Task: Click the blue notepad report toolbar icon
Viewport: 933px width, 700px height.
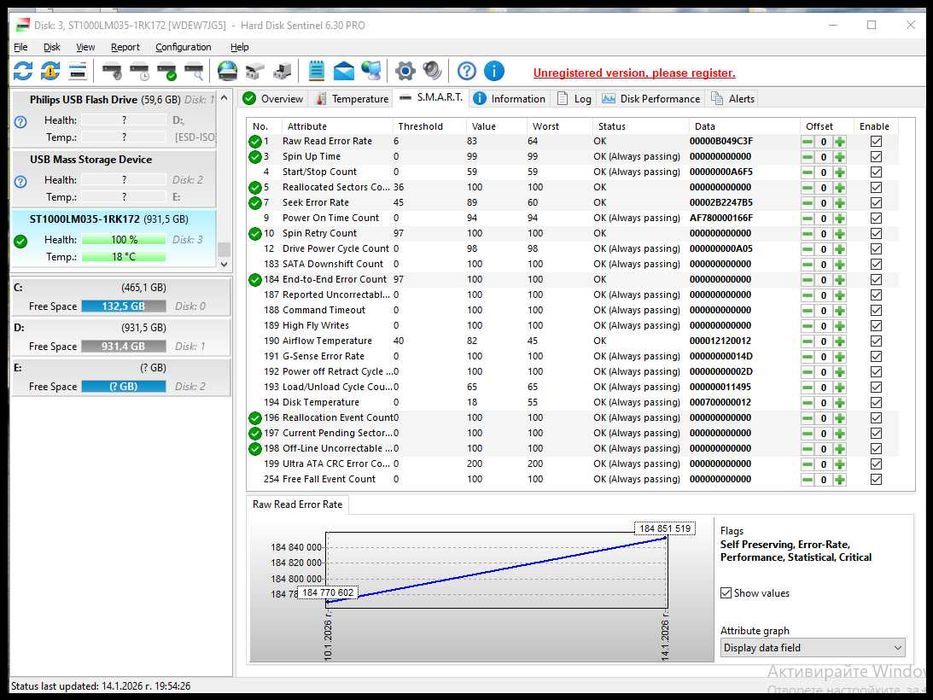Action: [317, 71]
